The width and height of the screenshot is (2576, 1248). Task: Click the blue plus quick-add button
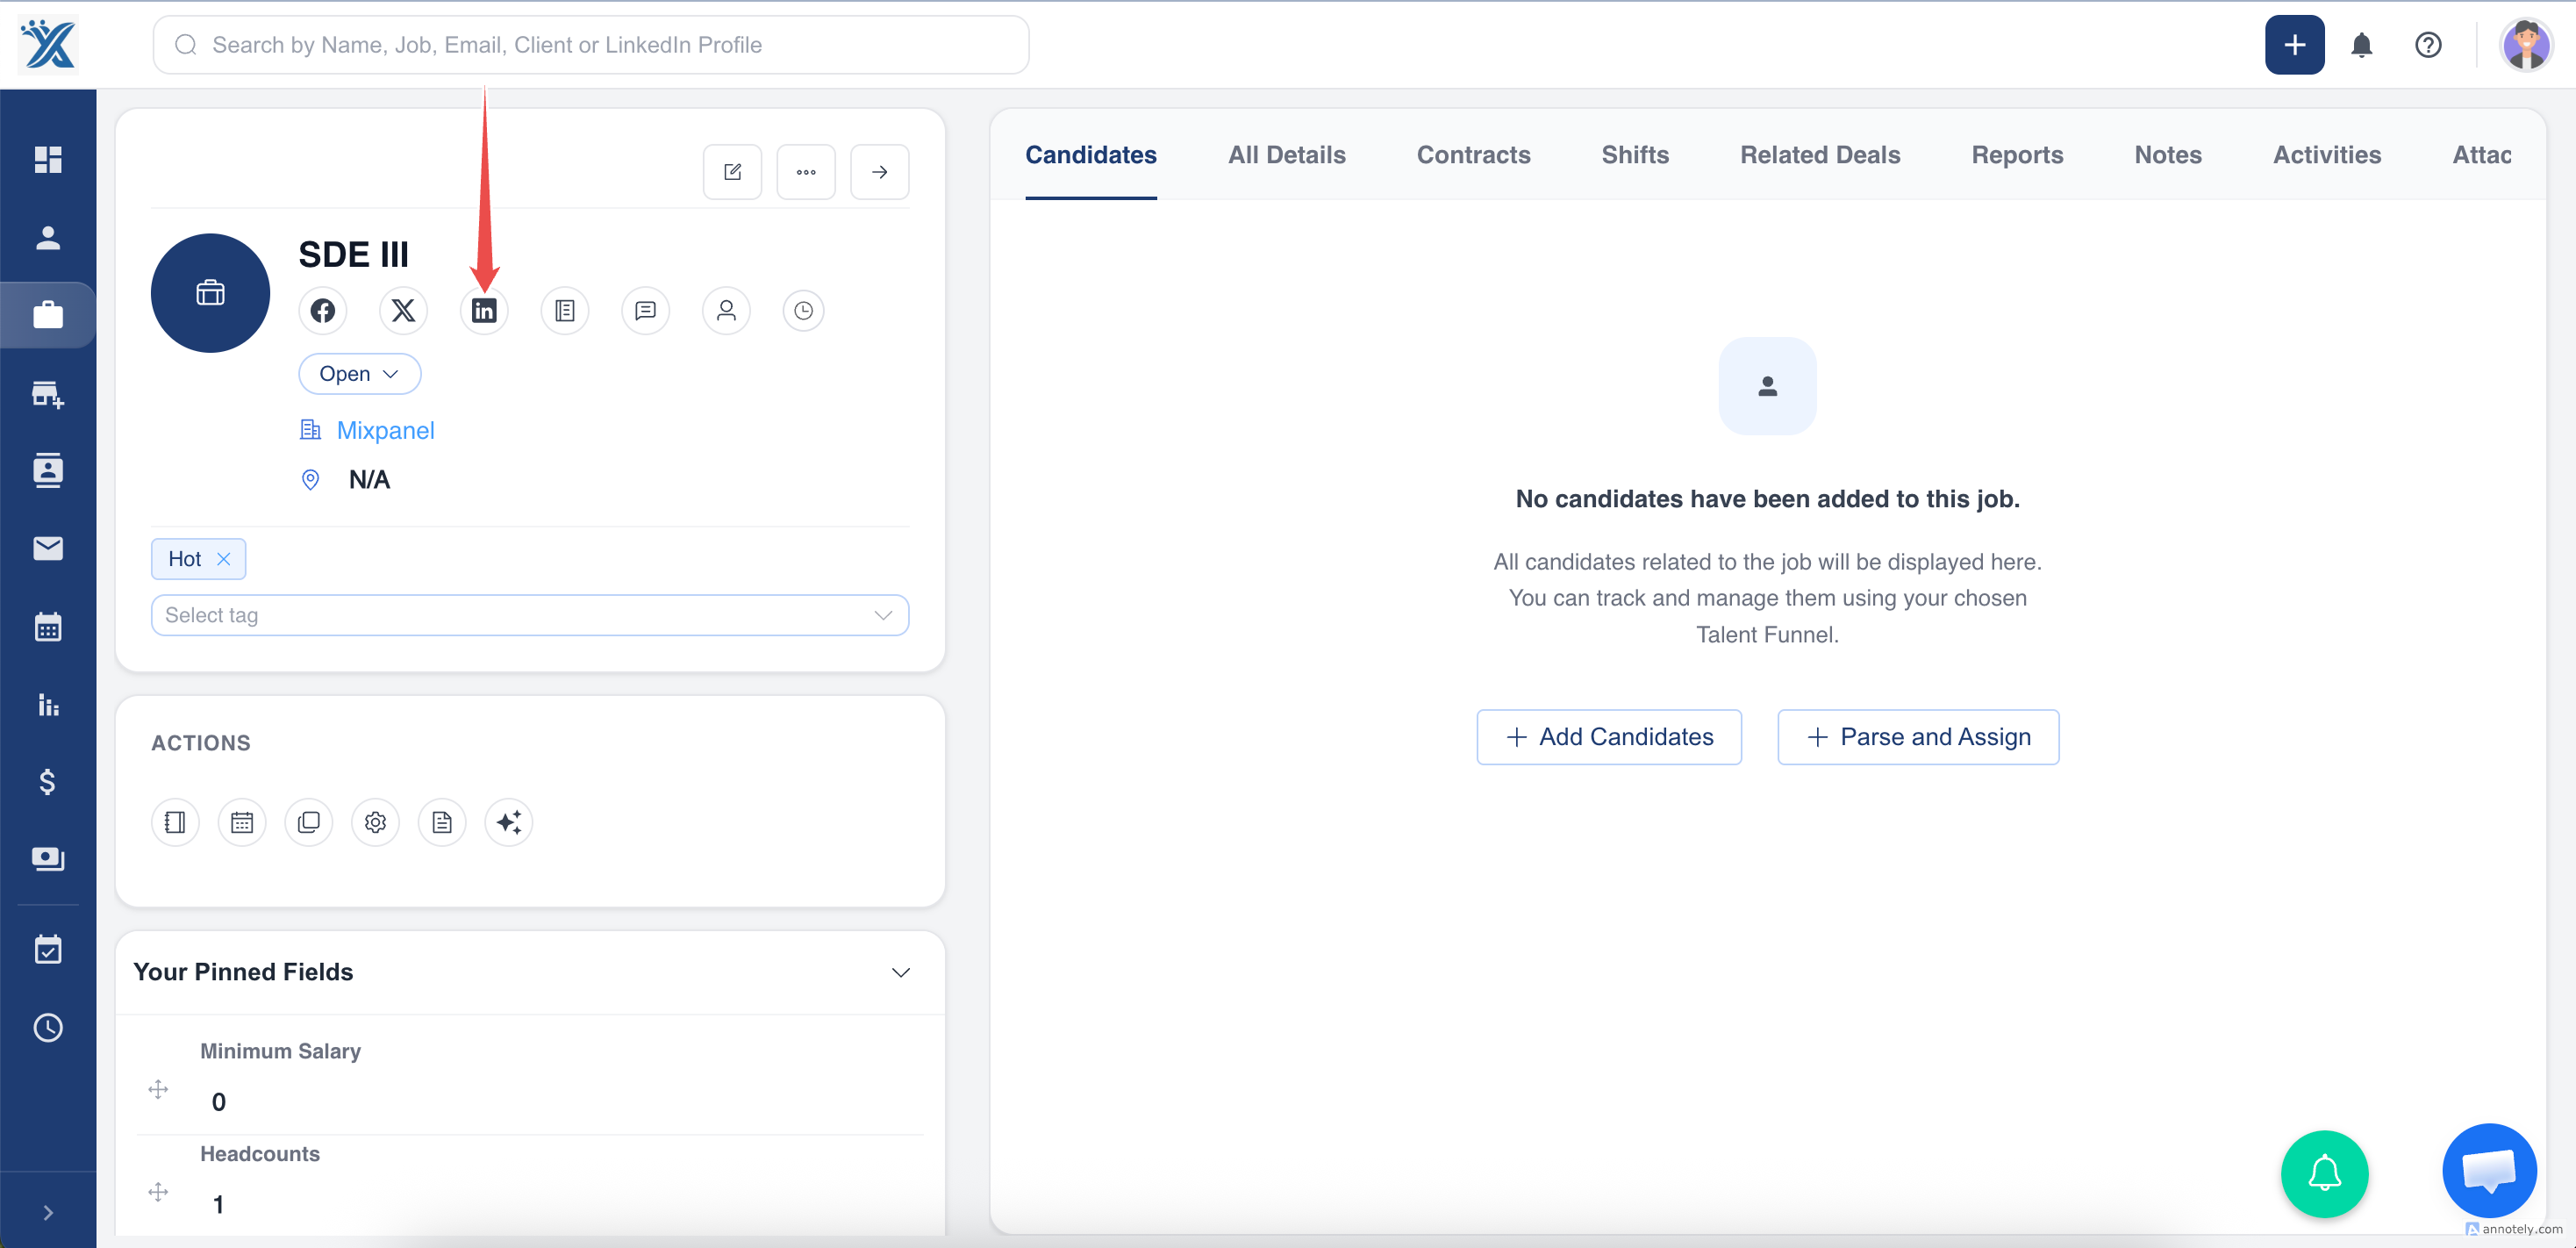click(x=2294, y=45)
